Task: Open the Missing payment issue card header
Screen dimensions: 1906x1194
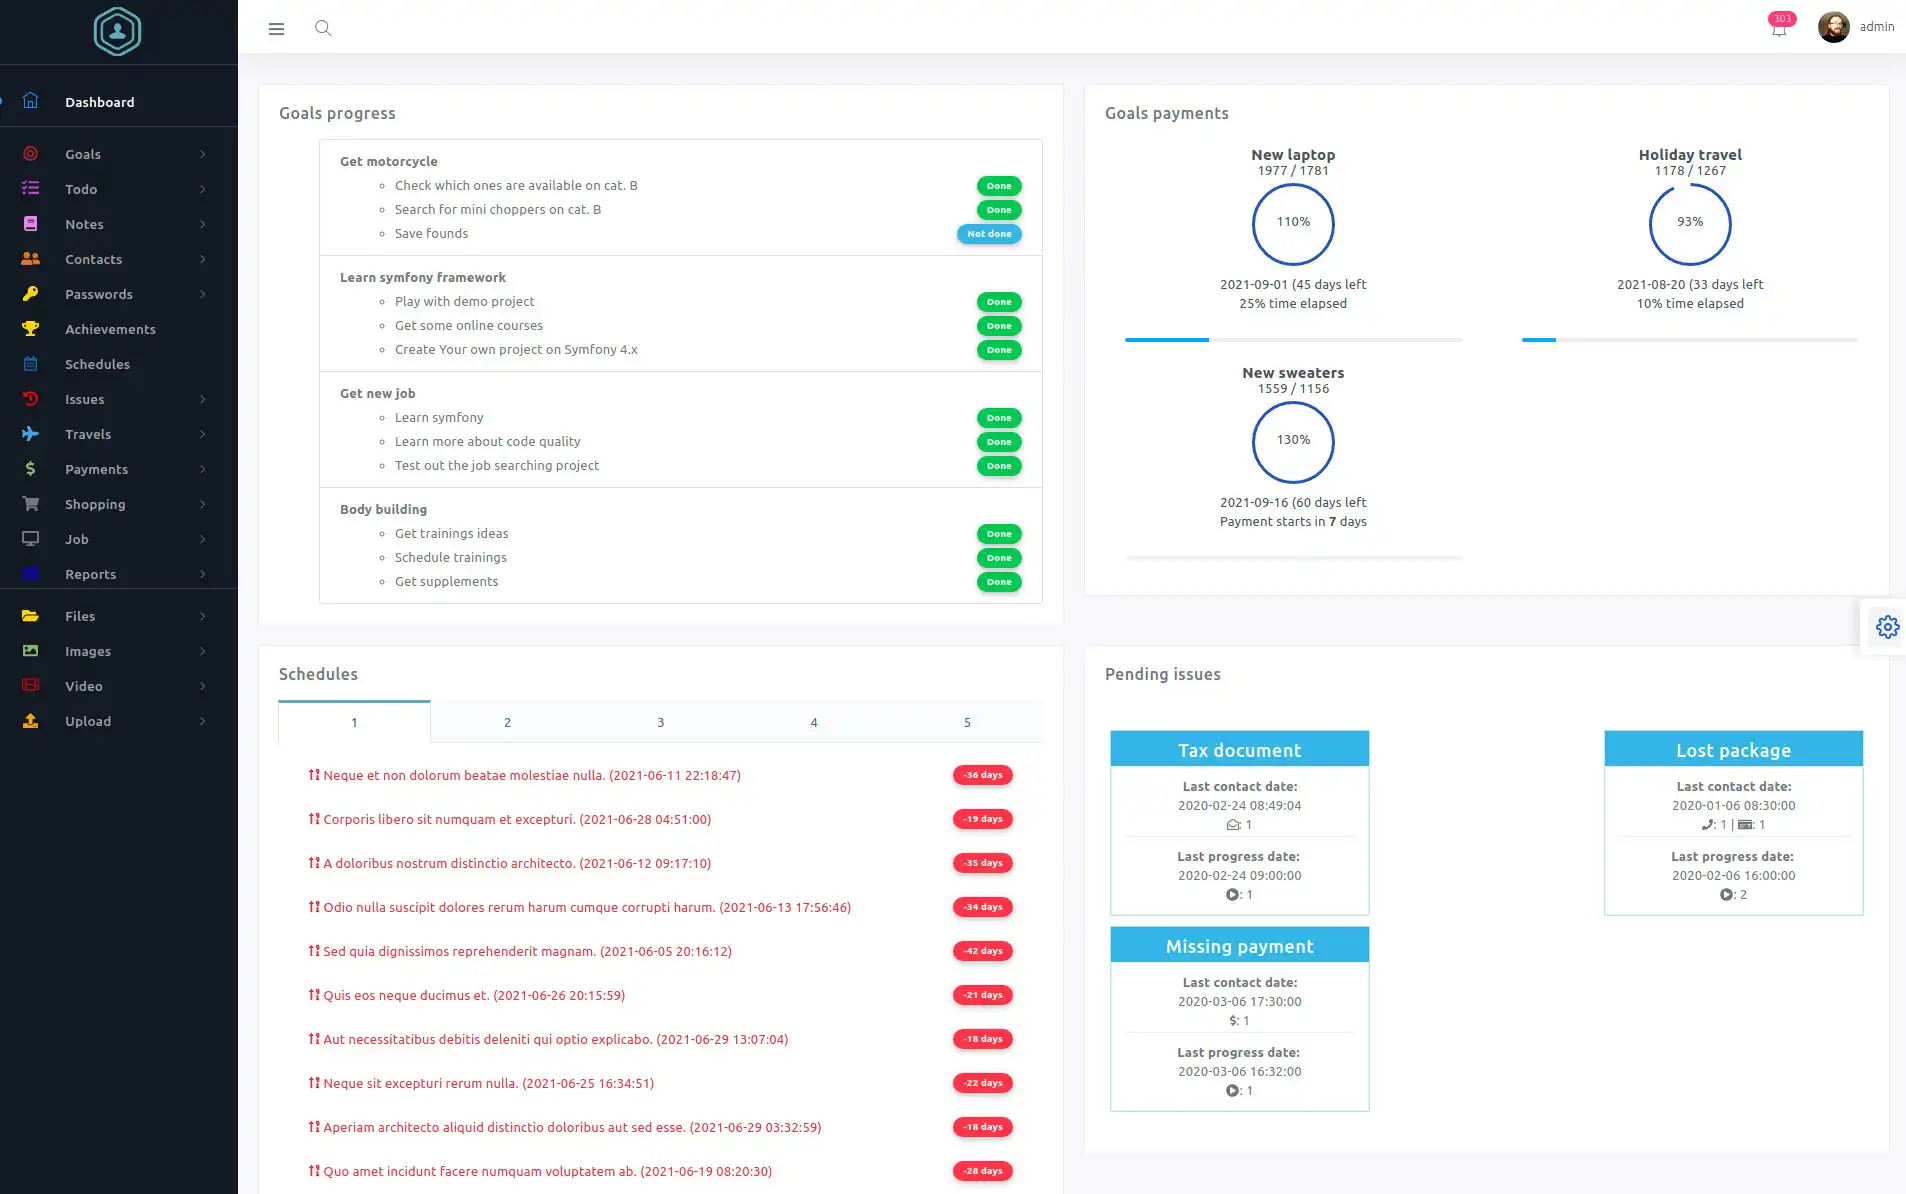Action: pos(1239,946)
